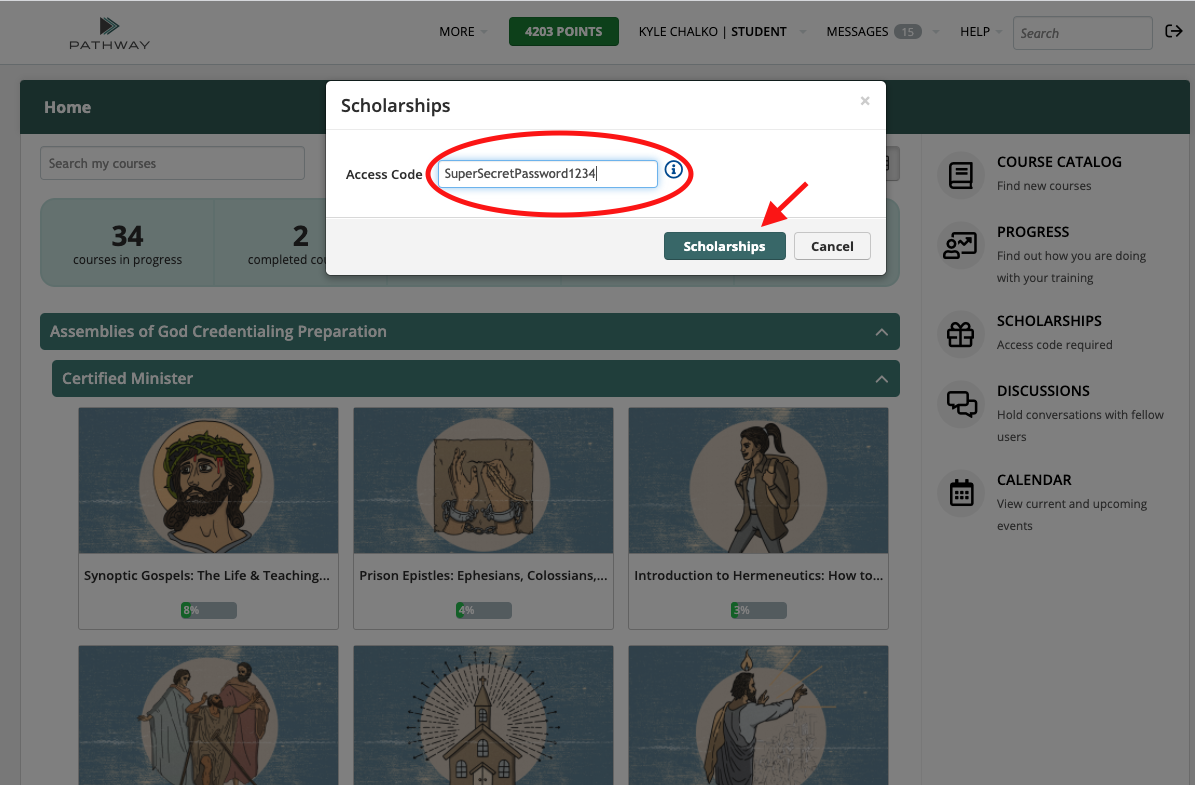Click the 8% progress bar
Image resolution: width=1195 pixels, height=785 pixels.
click(x=209, y=610)
